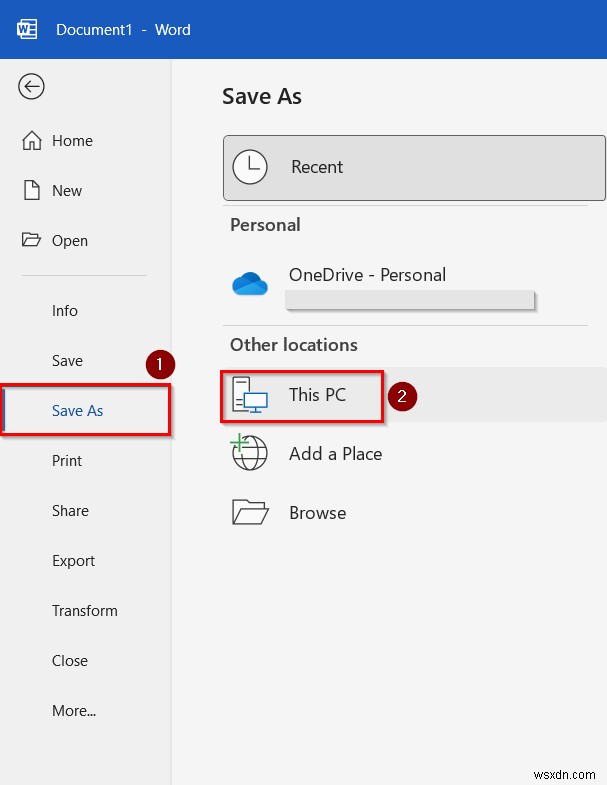Select Transform in the sidebar

click(86, 611)
